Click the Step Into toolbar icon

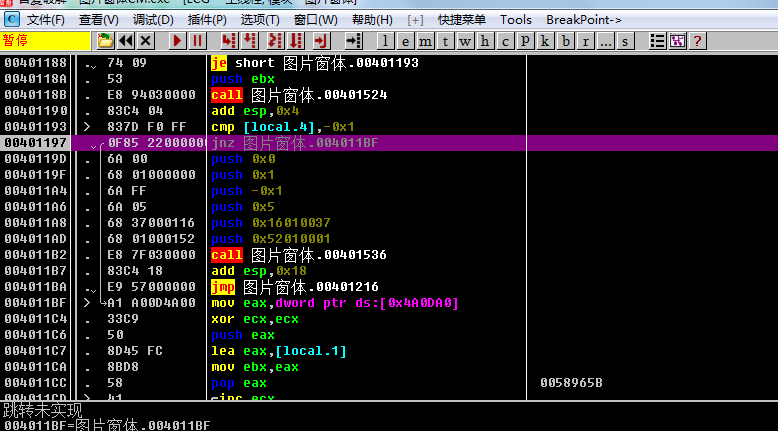coord(229,41)
